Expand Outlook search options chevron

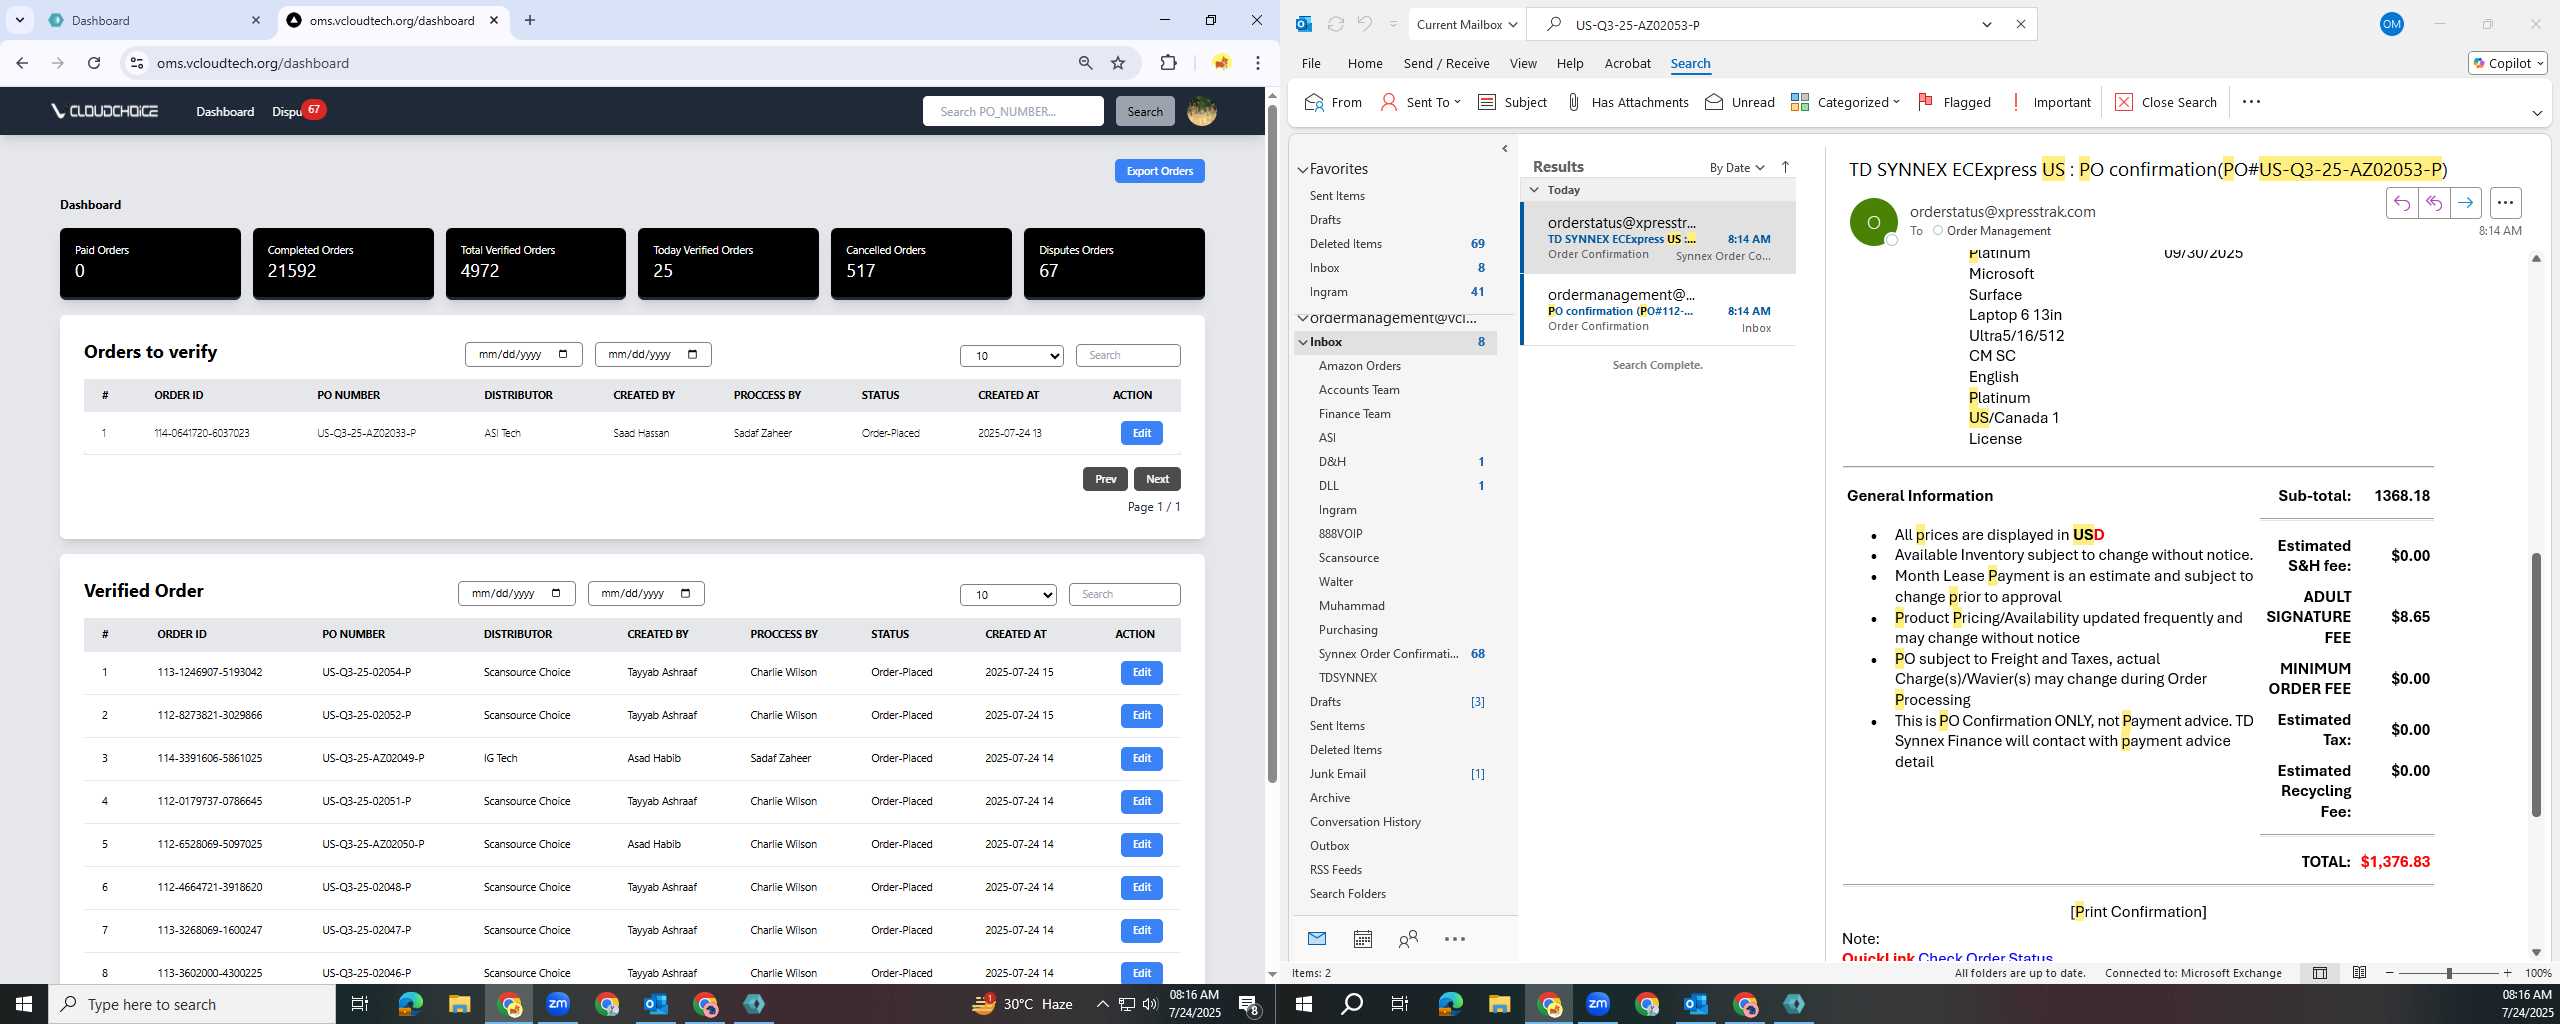1986,24
